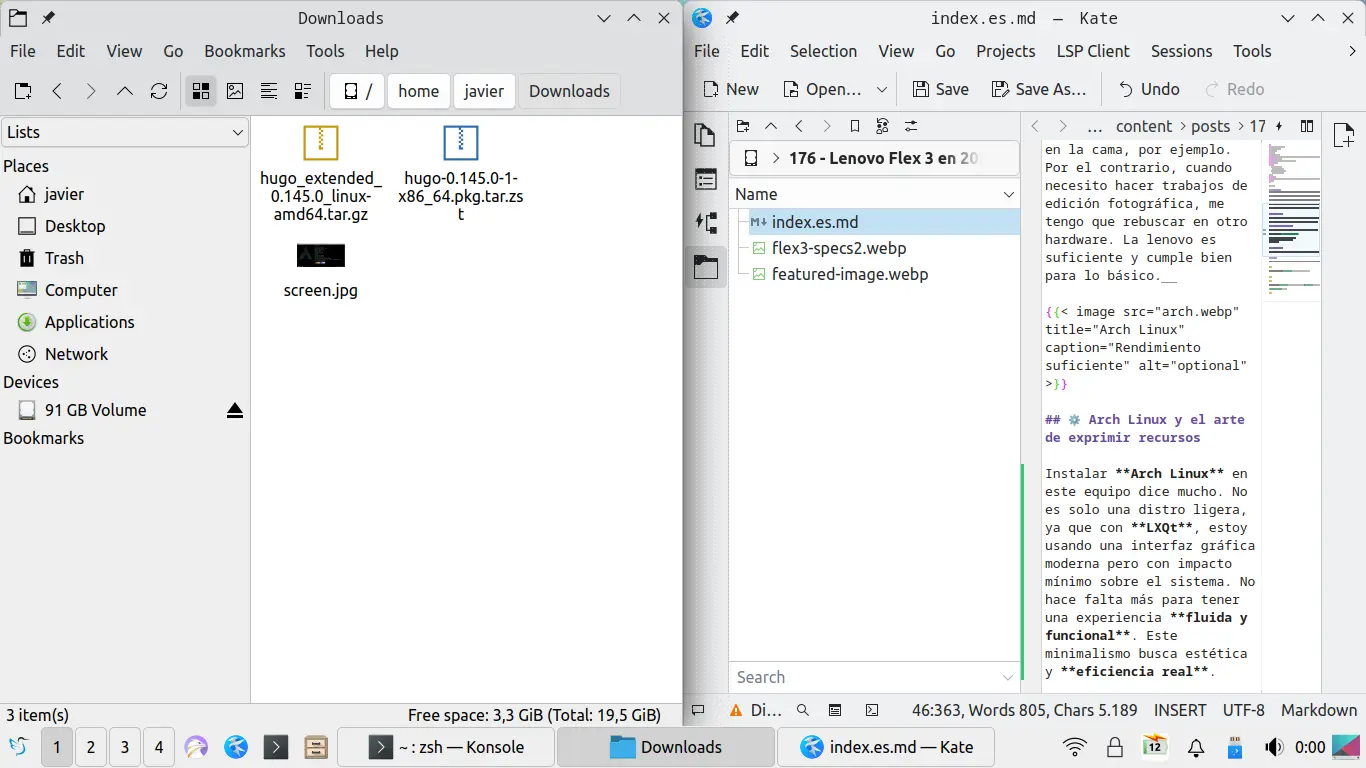Viewport: 1366px width, 768px height.
Task: Switch to icon view mode
Action: point(201,91)
